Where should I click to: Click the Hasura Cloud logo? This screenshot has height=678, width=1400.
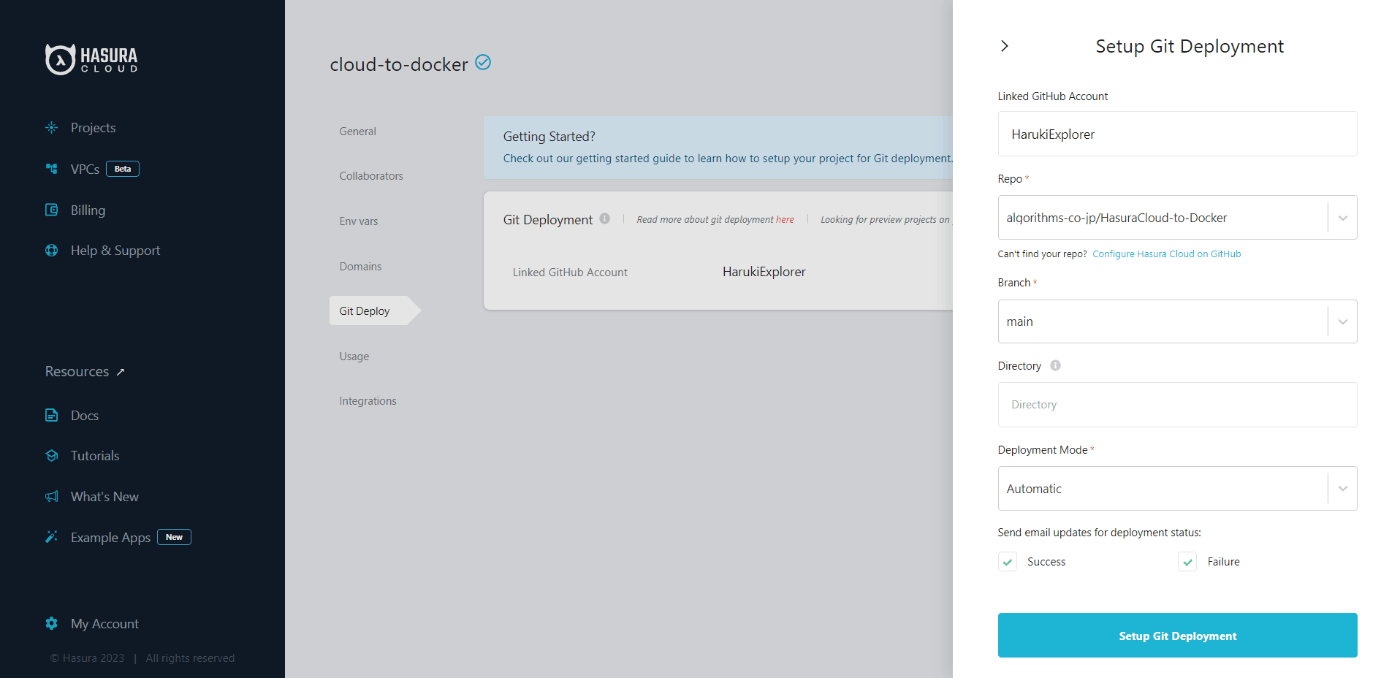[x=92, y=59]
